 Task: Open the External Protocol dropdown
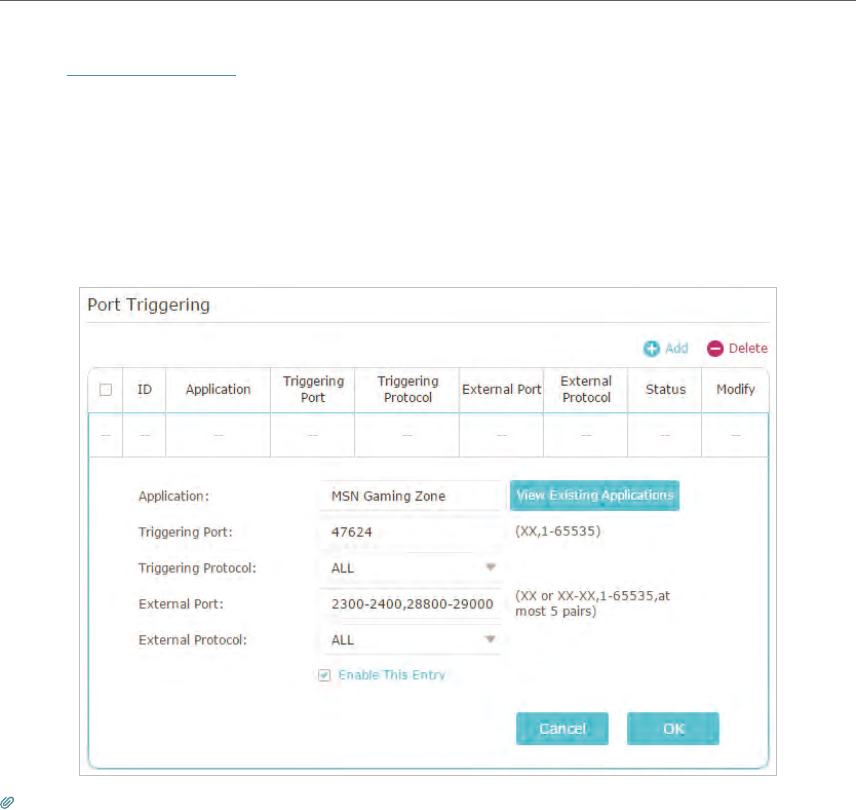coord(410,640)
